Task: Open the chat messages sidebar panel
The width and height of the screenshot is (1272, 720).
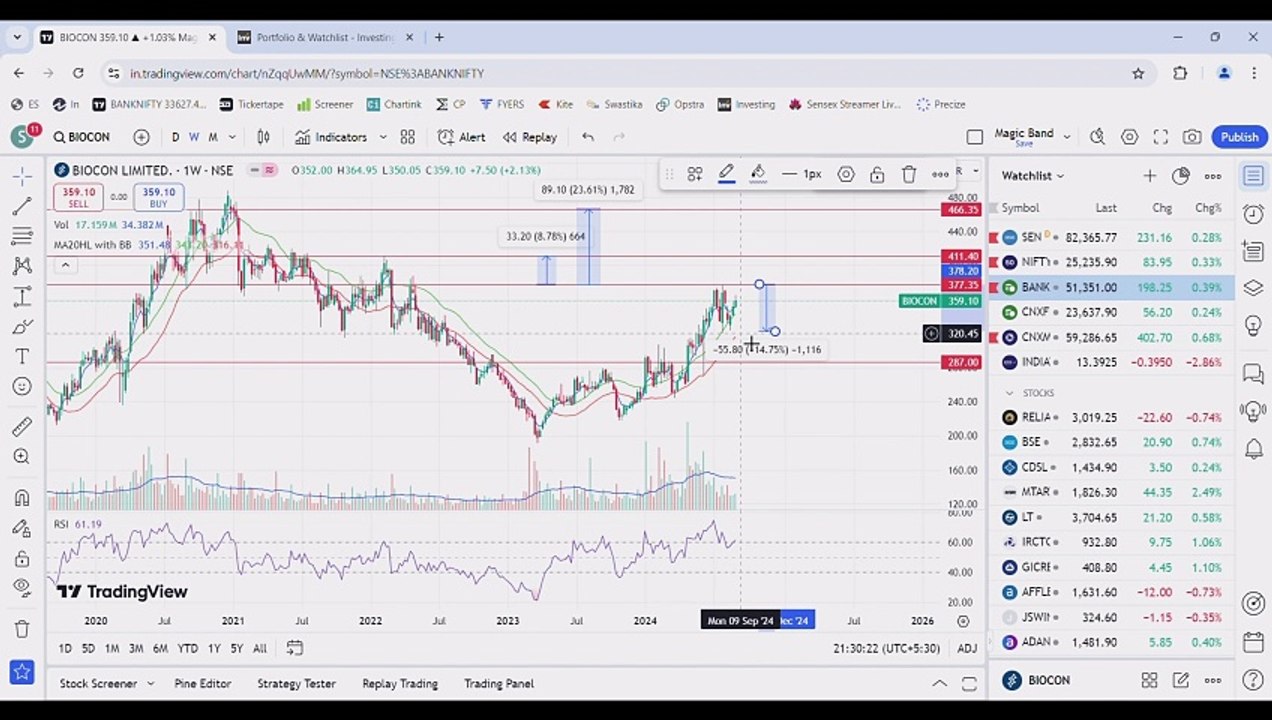Action: point(1253,373)
